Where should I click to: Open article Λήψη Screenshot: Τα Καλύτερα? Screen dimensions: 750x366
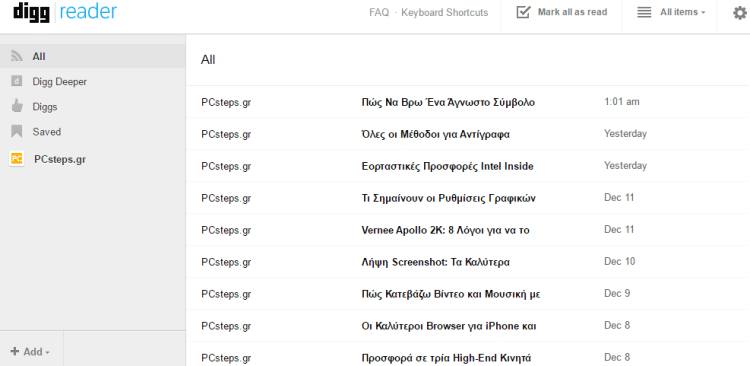tap(435, 262)
